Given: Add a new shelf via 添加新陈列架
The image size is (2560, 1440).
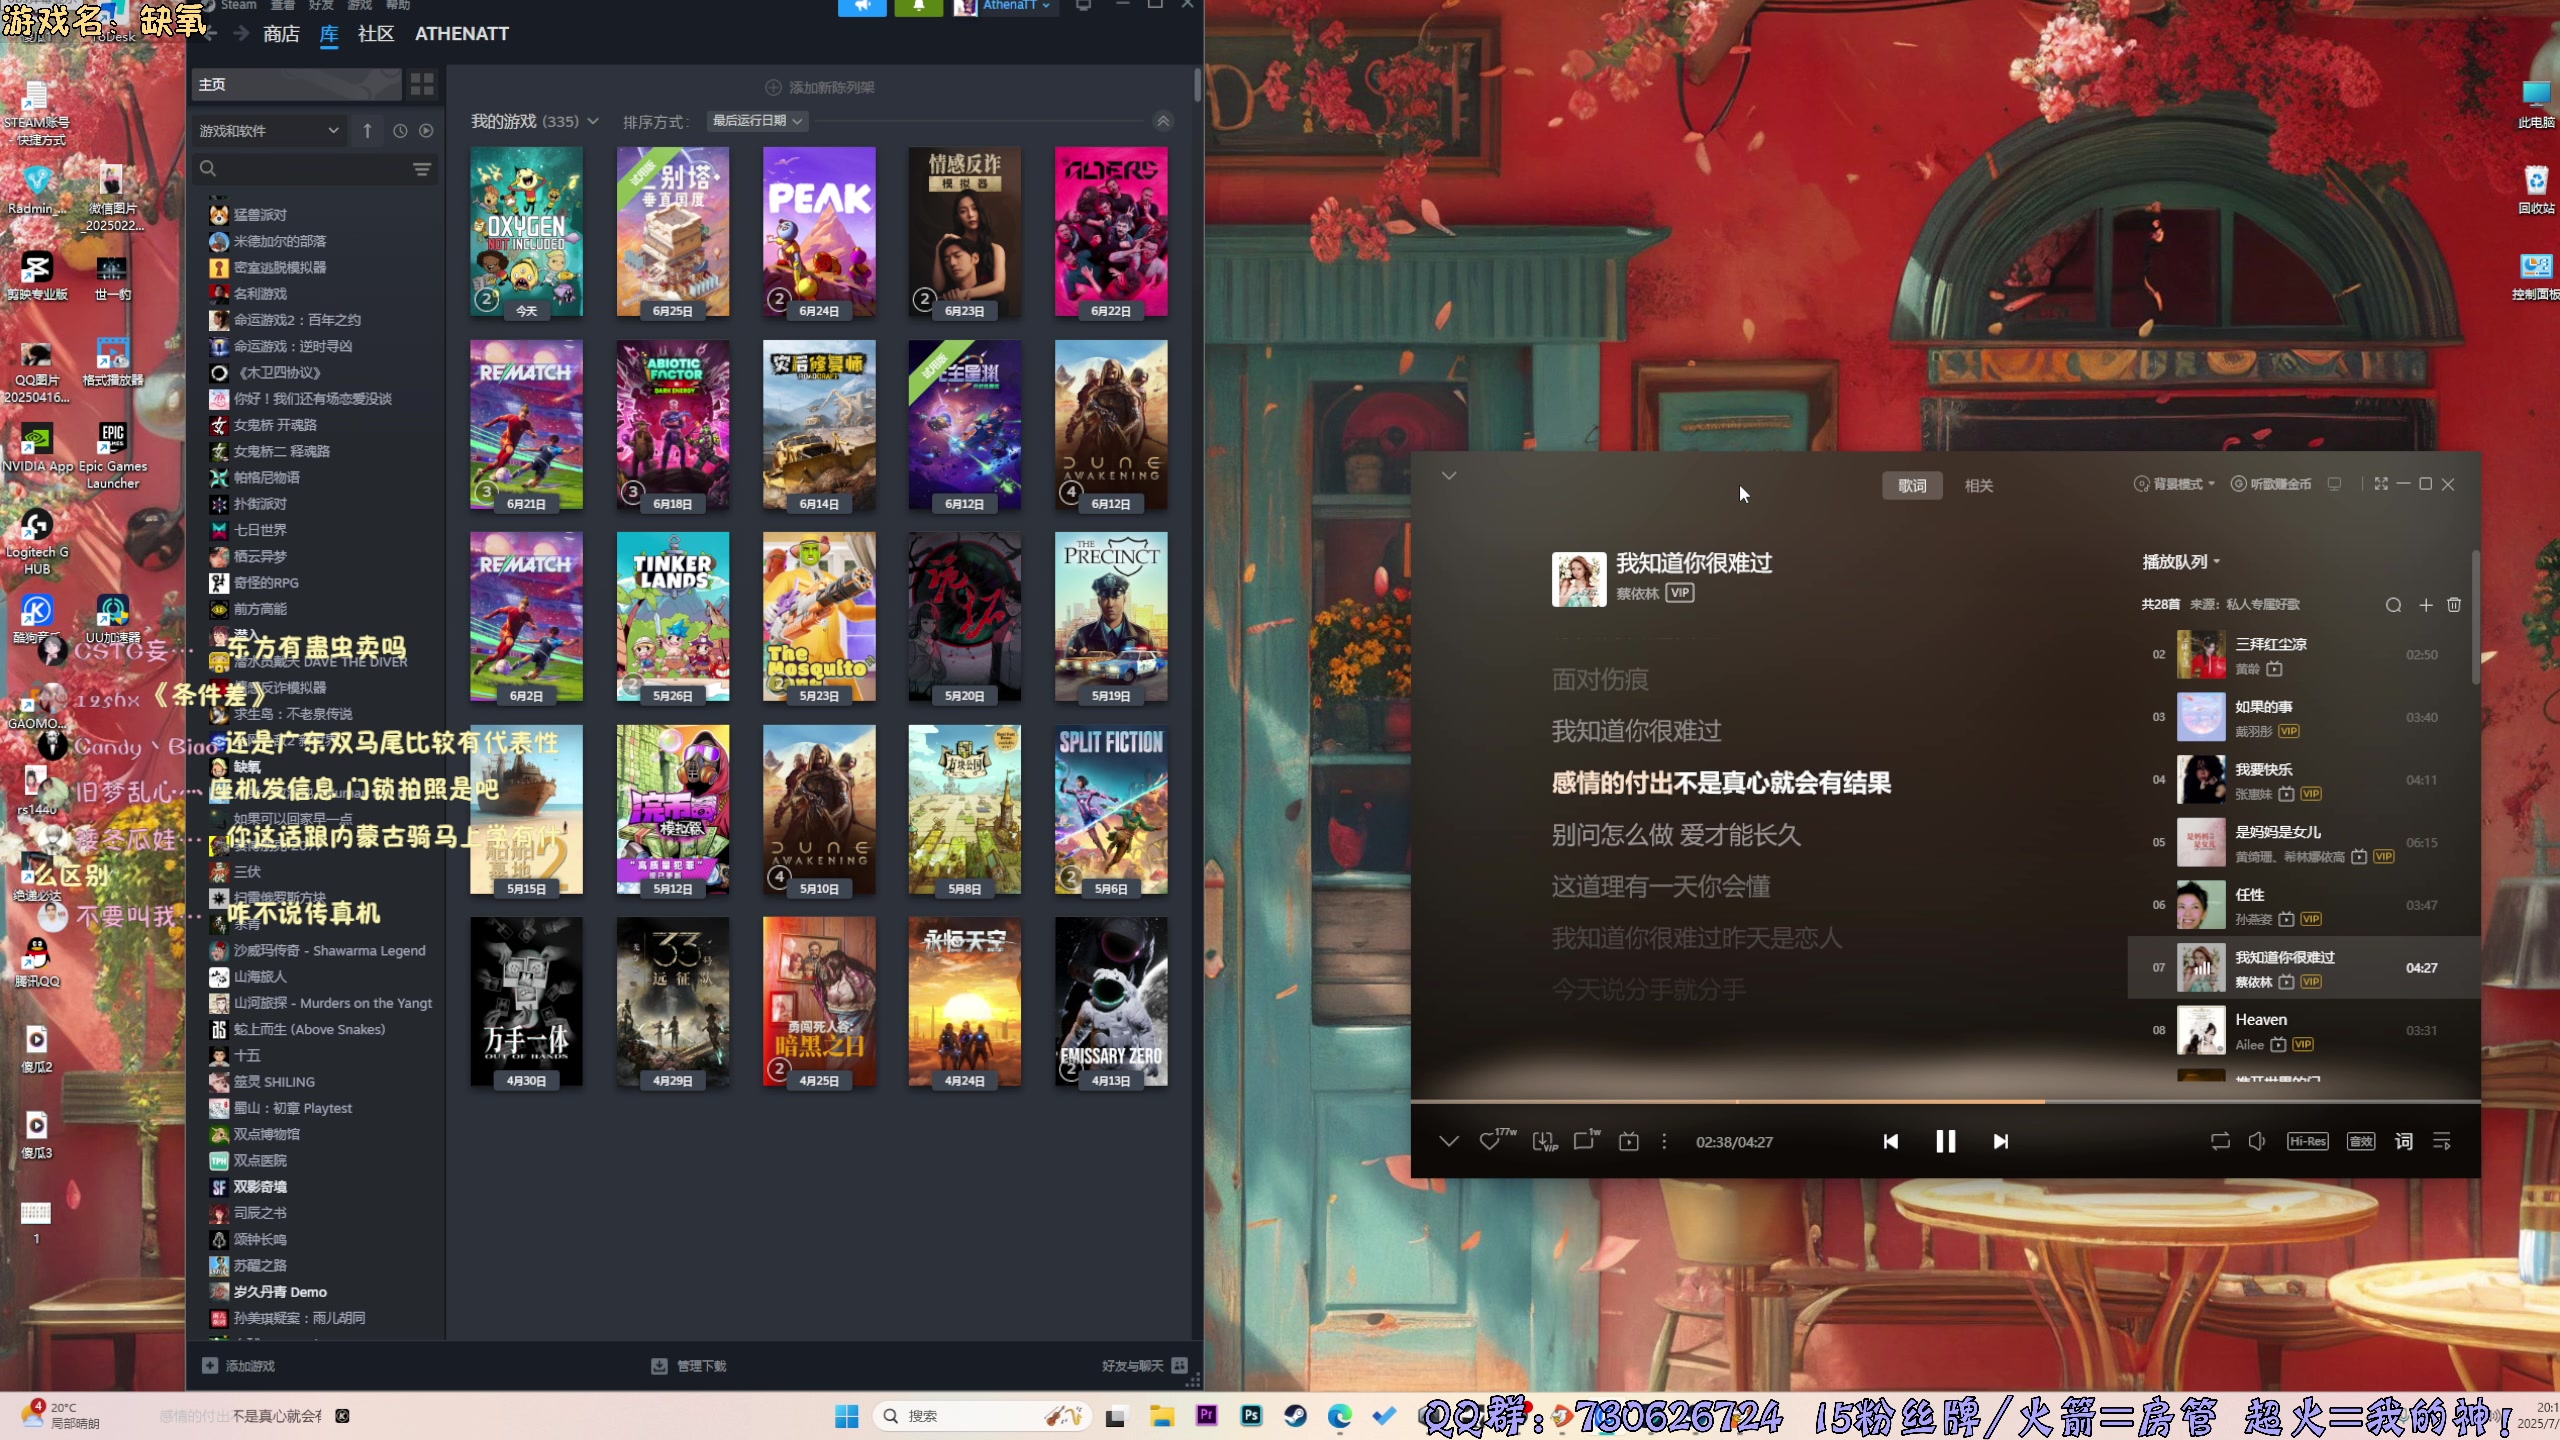Looking at the screenshot, I should 820,87.
